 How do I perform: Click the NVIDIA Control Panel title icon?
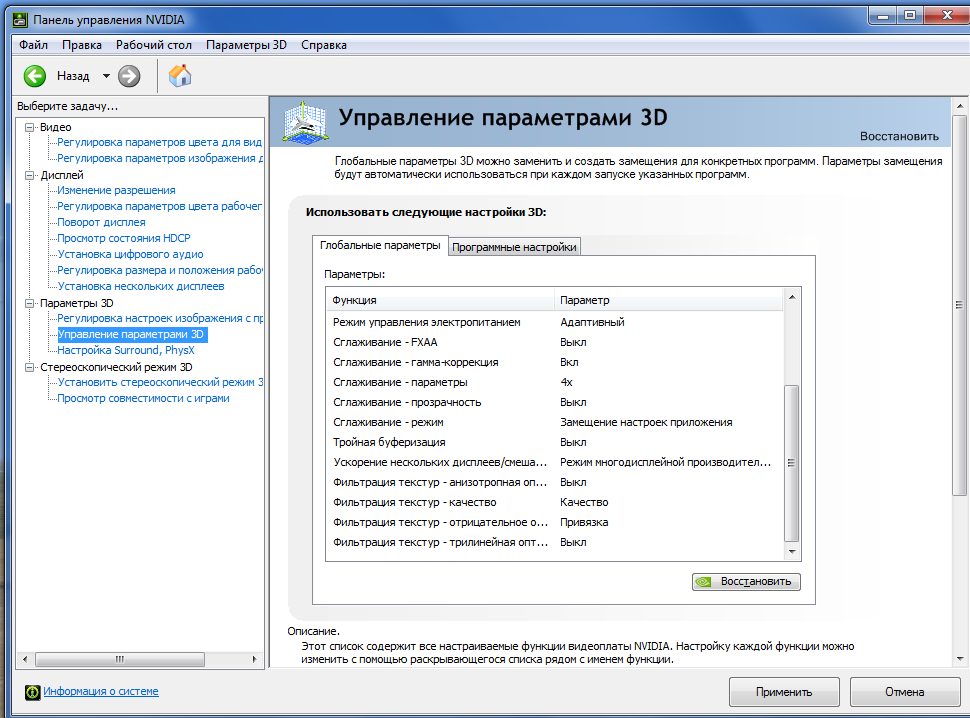[x=20, y=20]
